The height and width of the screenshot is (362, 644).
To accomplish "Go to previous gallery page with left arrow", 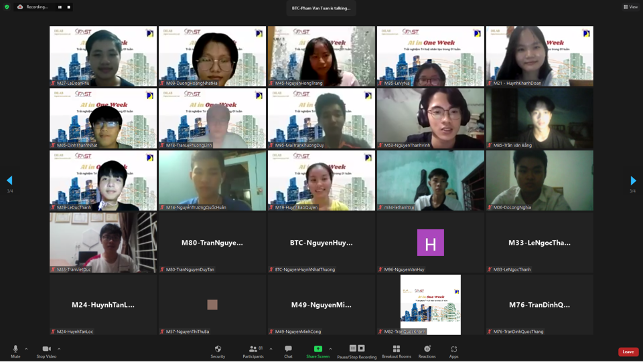I will [x=10, y=180].
